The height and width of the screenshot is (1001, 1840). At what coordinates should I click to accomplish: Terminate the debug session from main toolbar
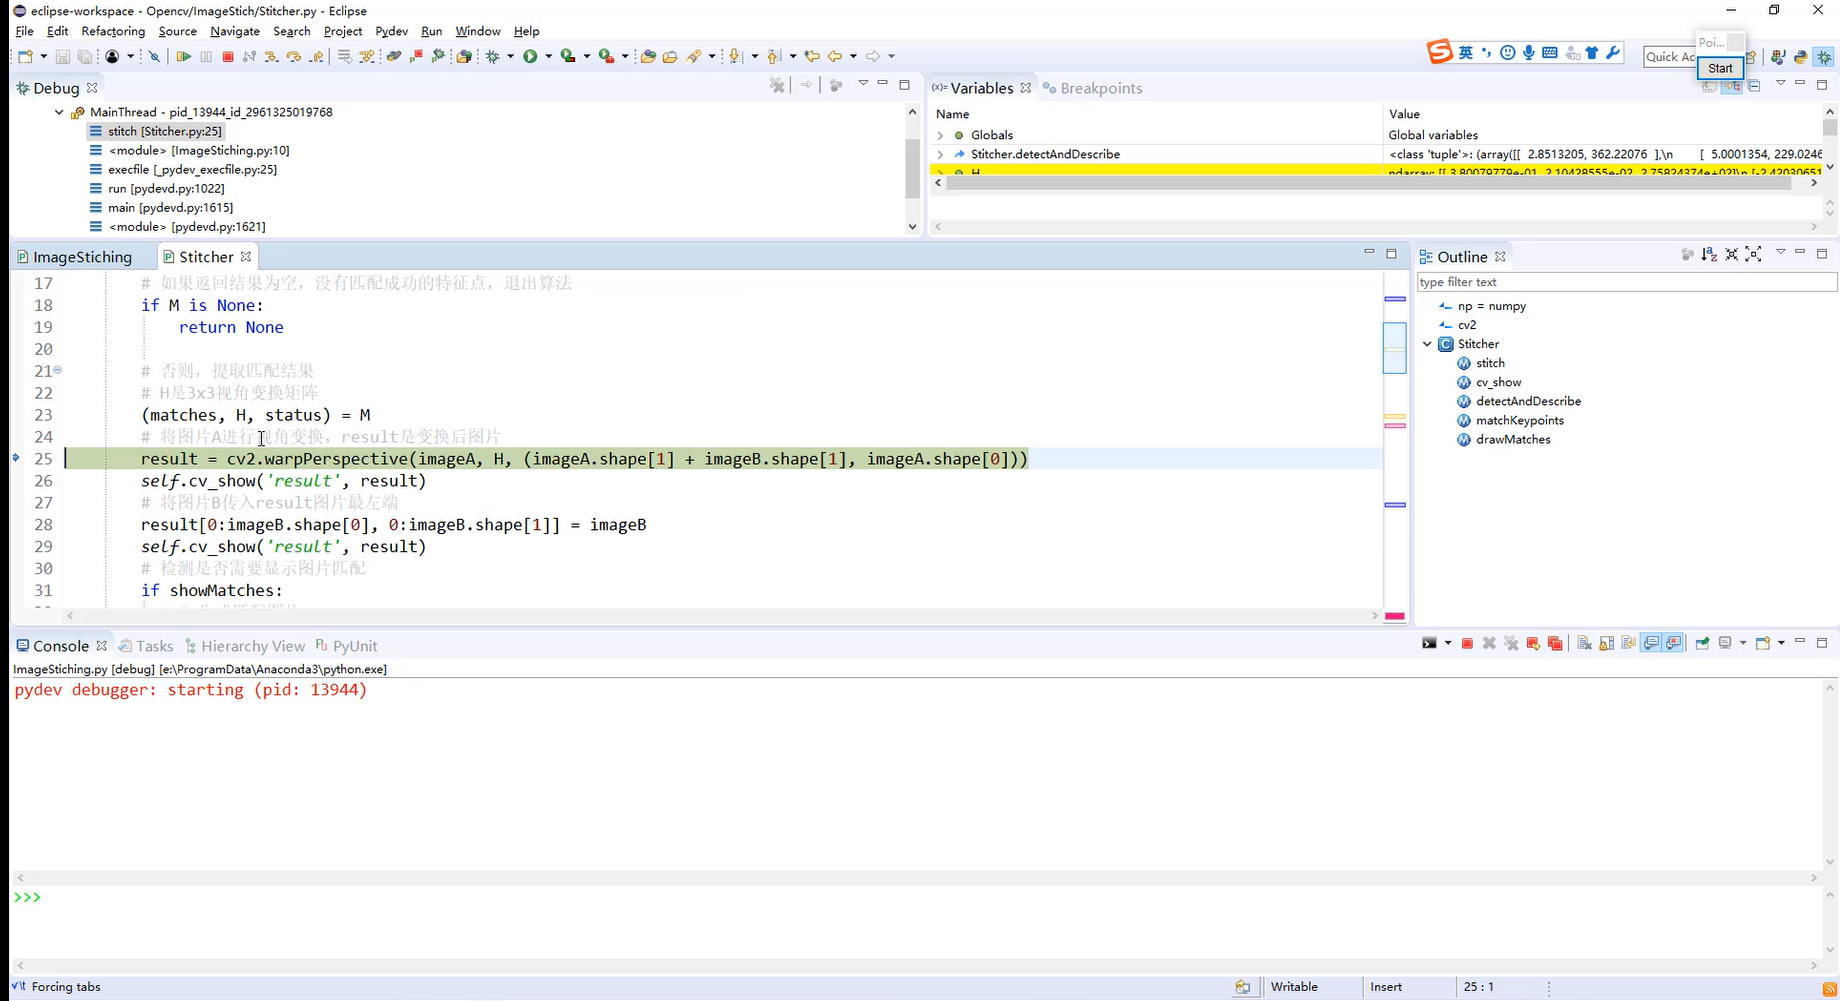228,57
